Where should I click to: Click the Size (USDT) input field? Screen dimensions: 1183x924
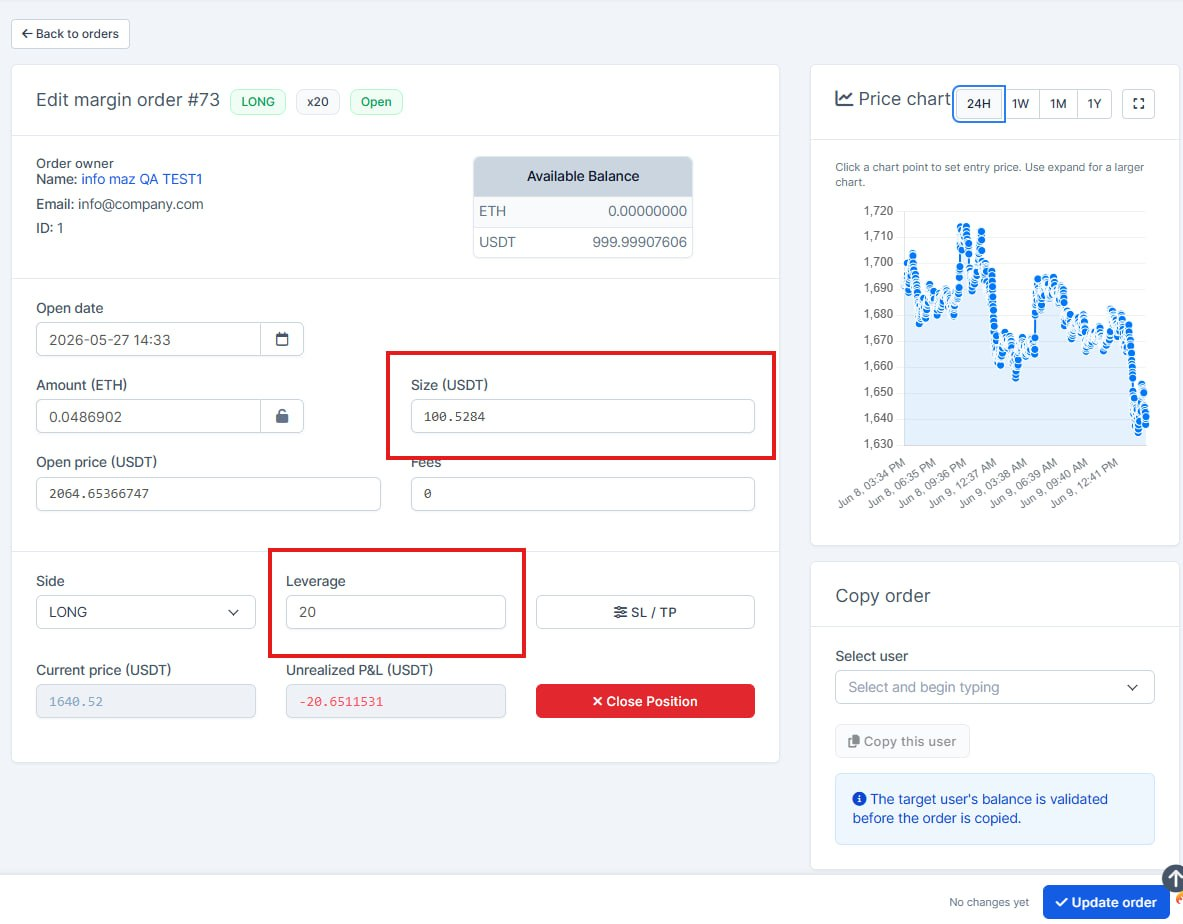[x=582, y=416]
